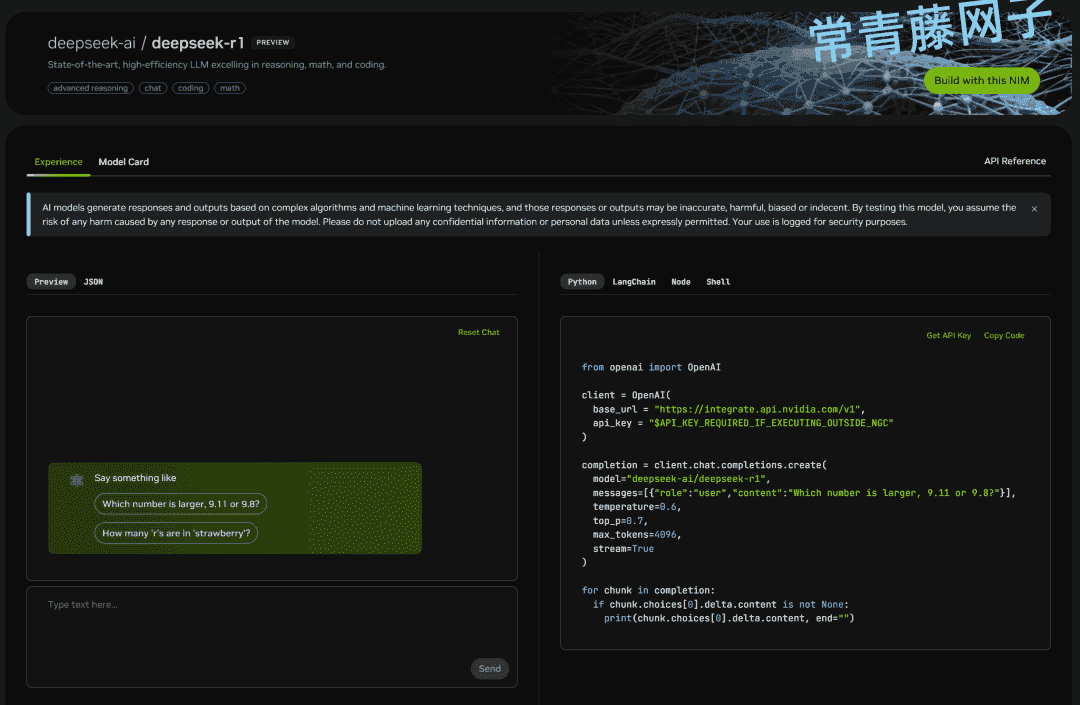
Task: Select the Python code tab
Action: pyautogui.click(x=582, y=282)
